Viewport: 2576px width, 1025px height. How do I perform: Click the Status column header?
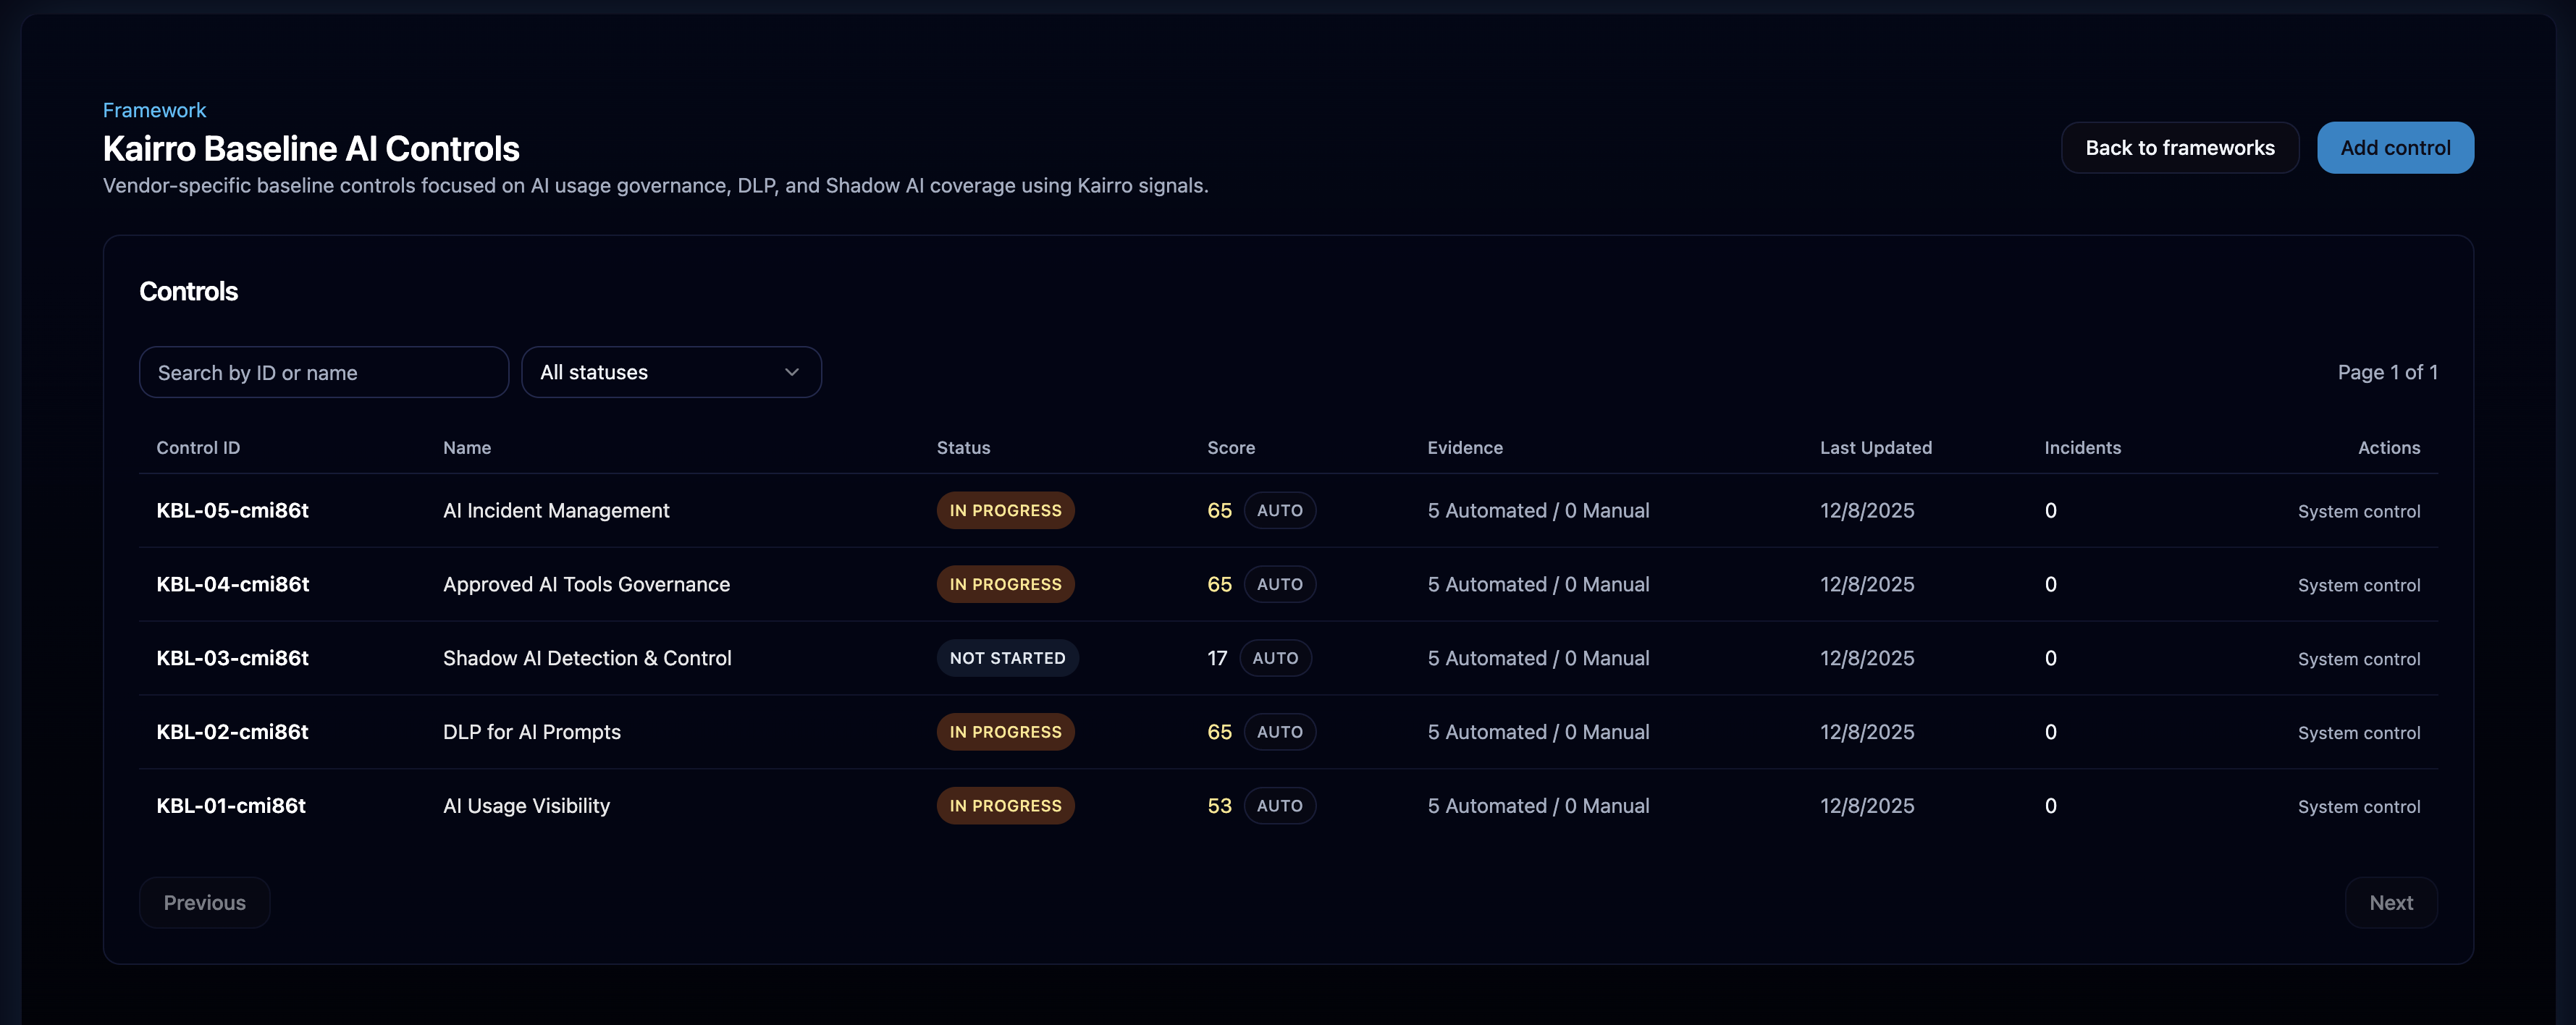[962, 448]
